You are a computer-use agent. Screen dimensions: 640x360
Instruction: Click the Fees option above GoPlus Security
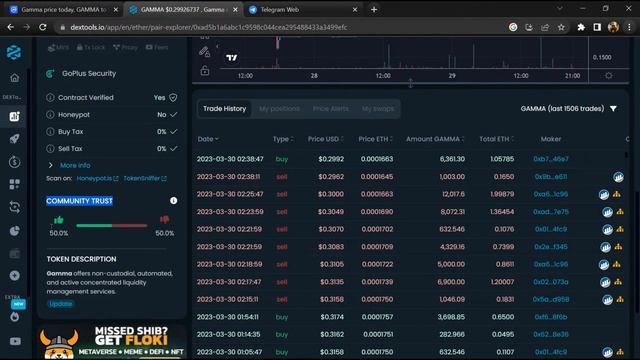click(157, 47)
